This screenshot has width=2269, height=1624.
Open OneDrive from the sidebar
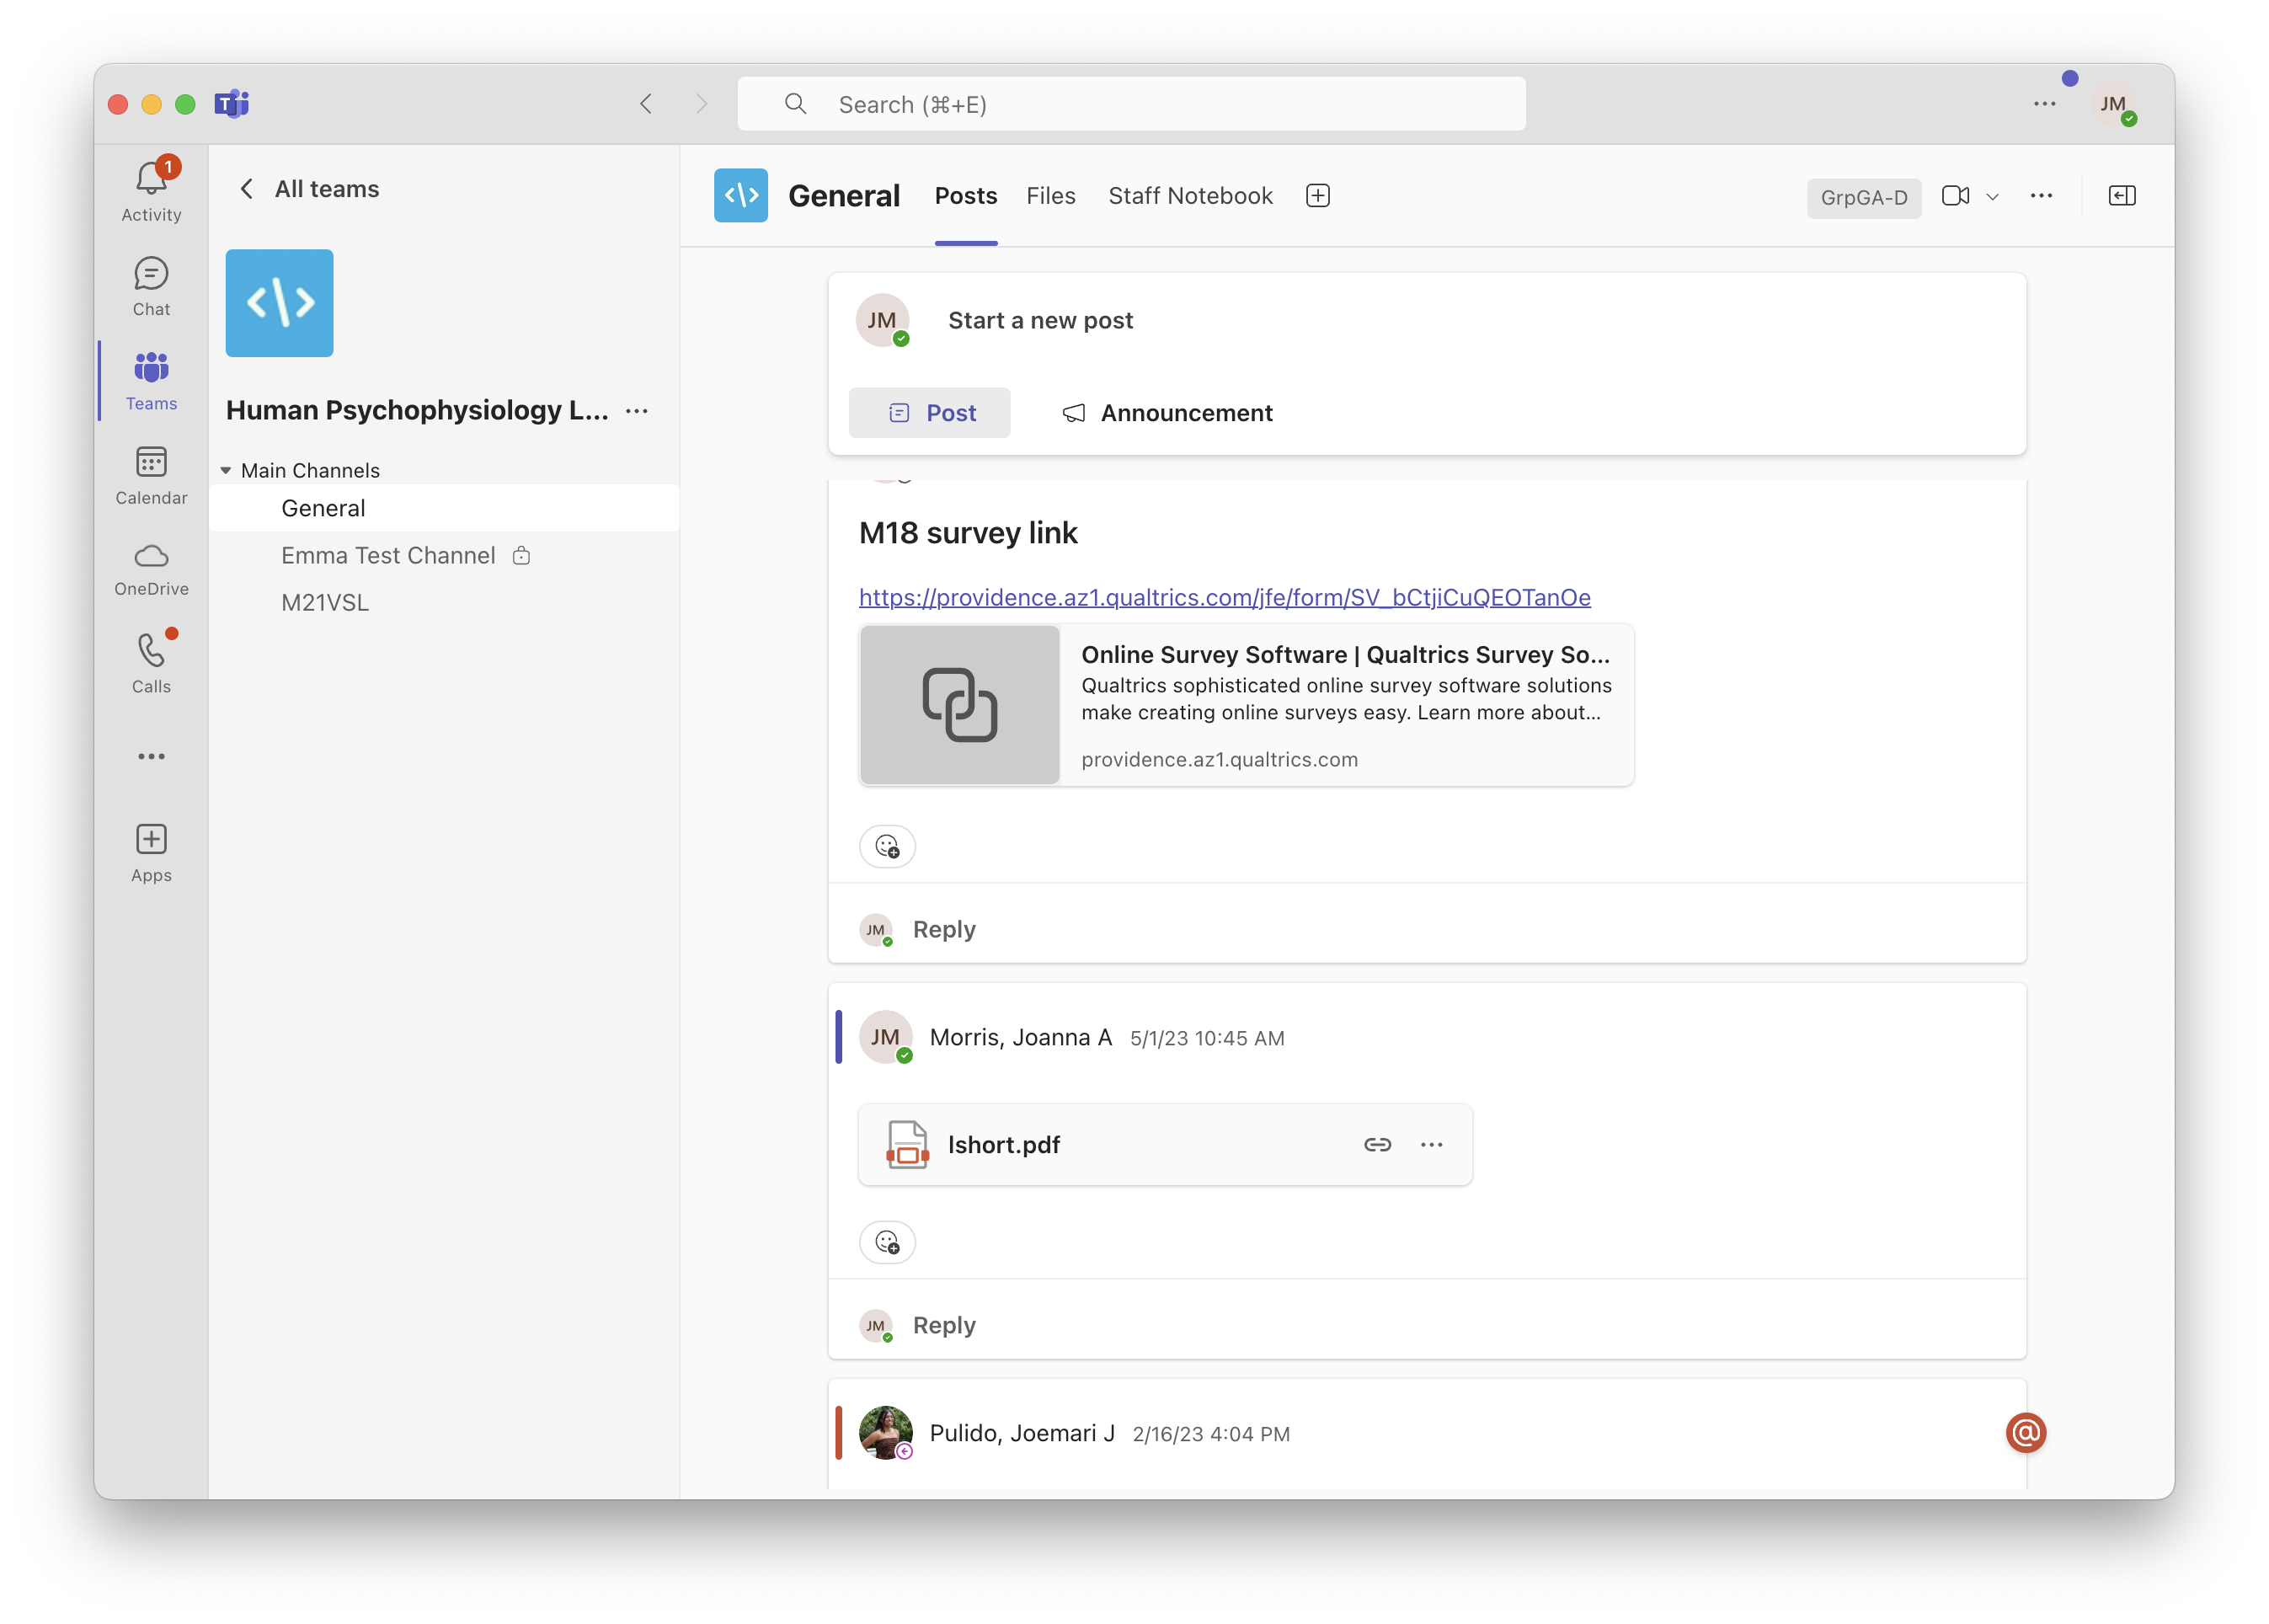coord(151,570)
